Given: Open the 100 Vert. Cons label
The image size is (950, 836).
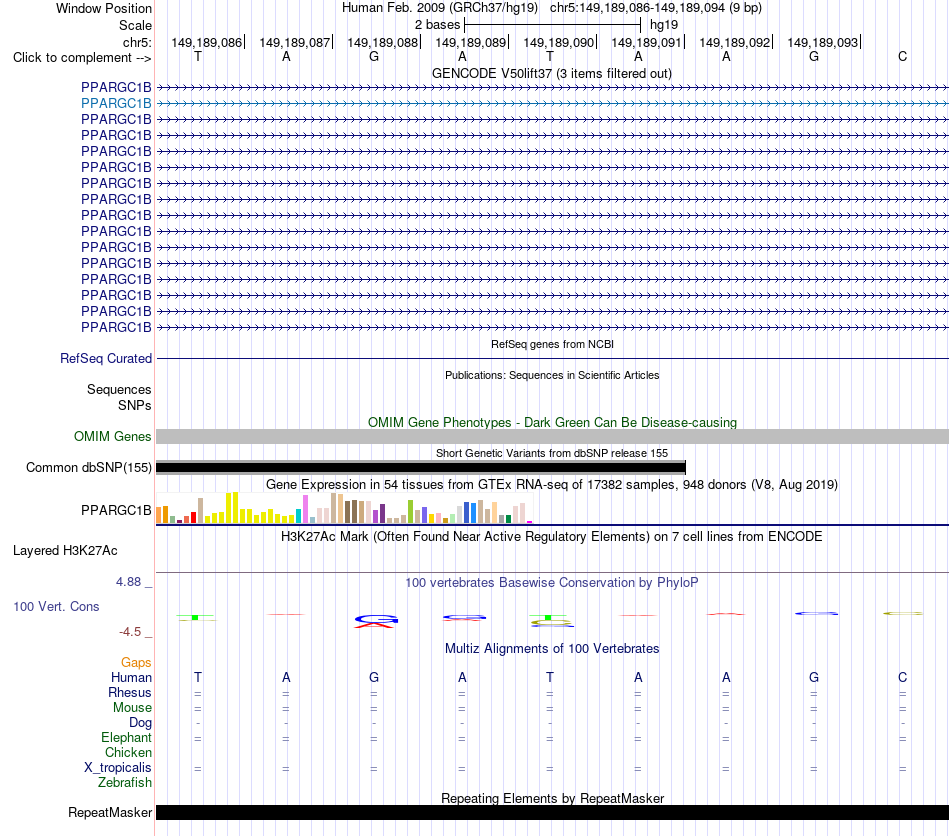Looking at the screenshot, I should 56,606.
